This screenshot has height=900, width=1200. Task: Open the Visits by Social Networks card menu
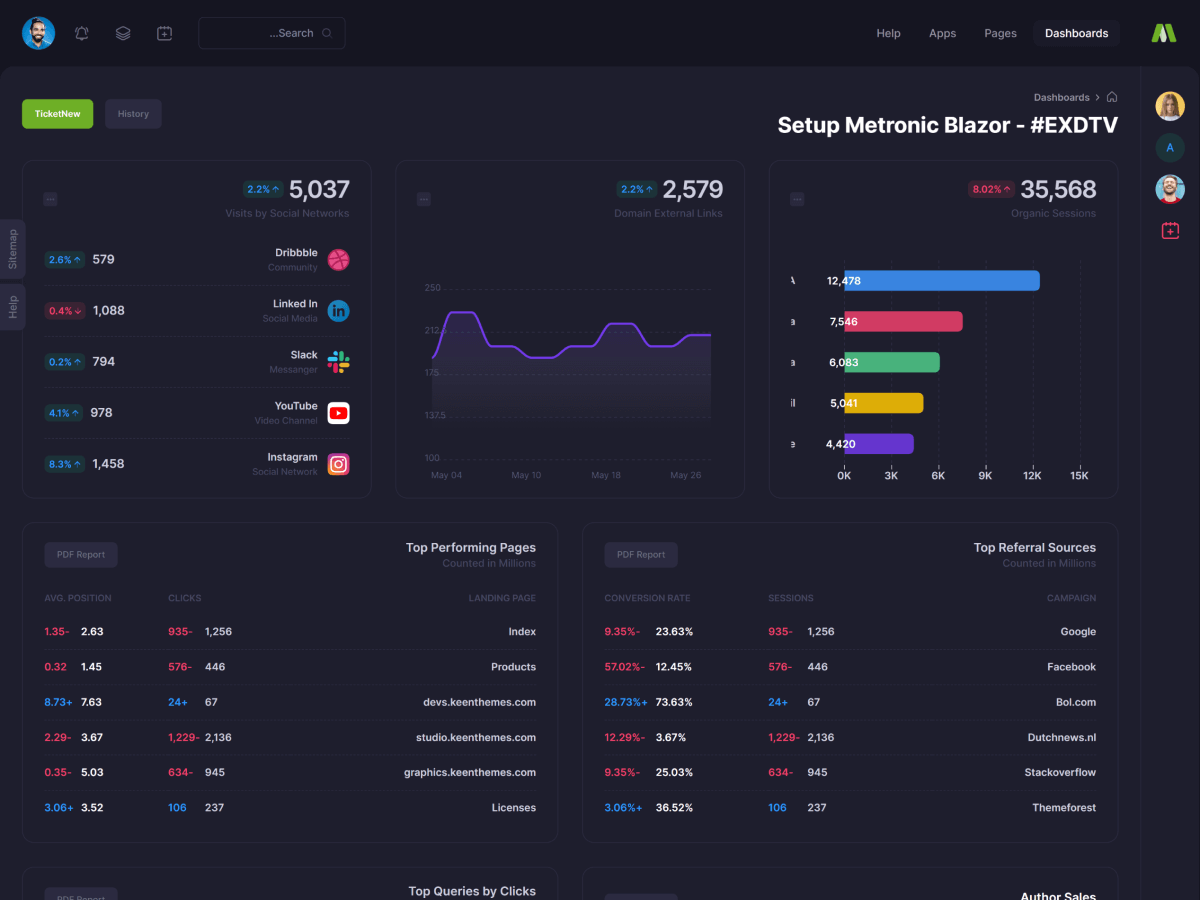50,199
